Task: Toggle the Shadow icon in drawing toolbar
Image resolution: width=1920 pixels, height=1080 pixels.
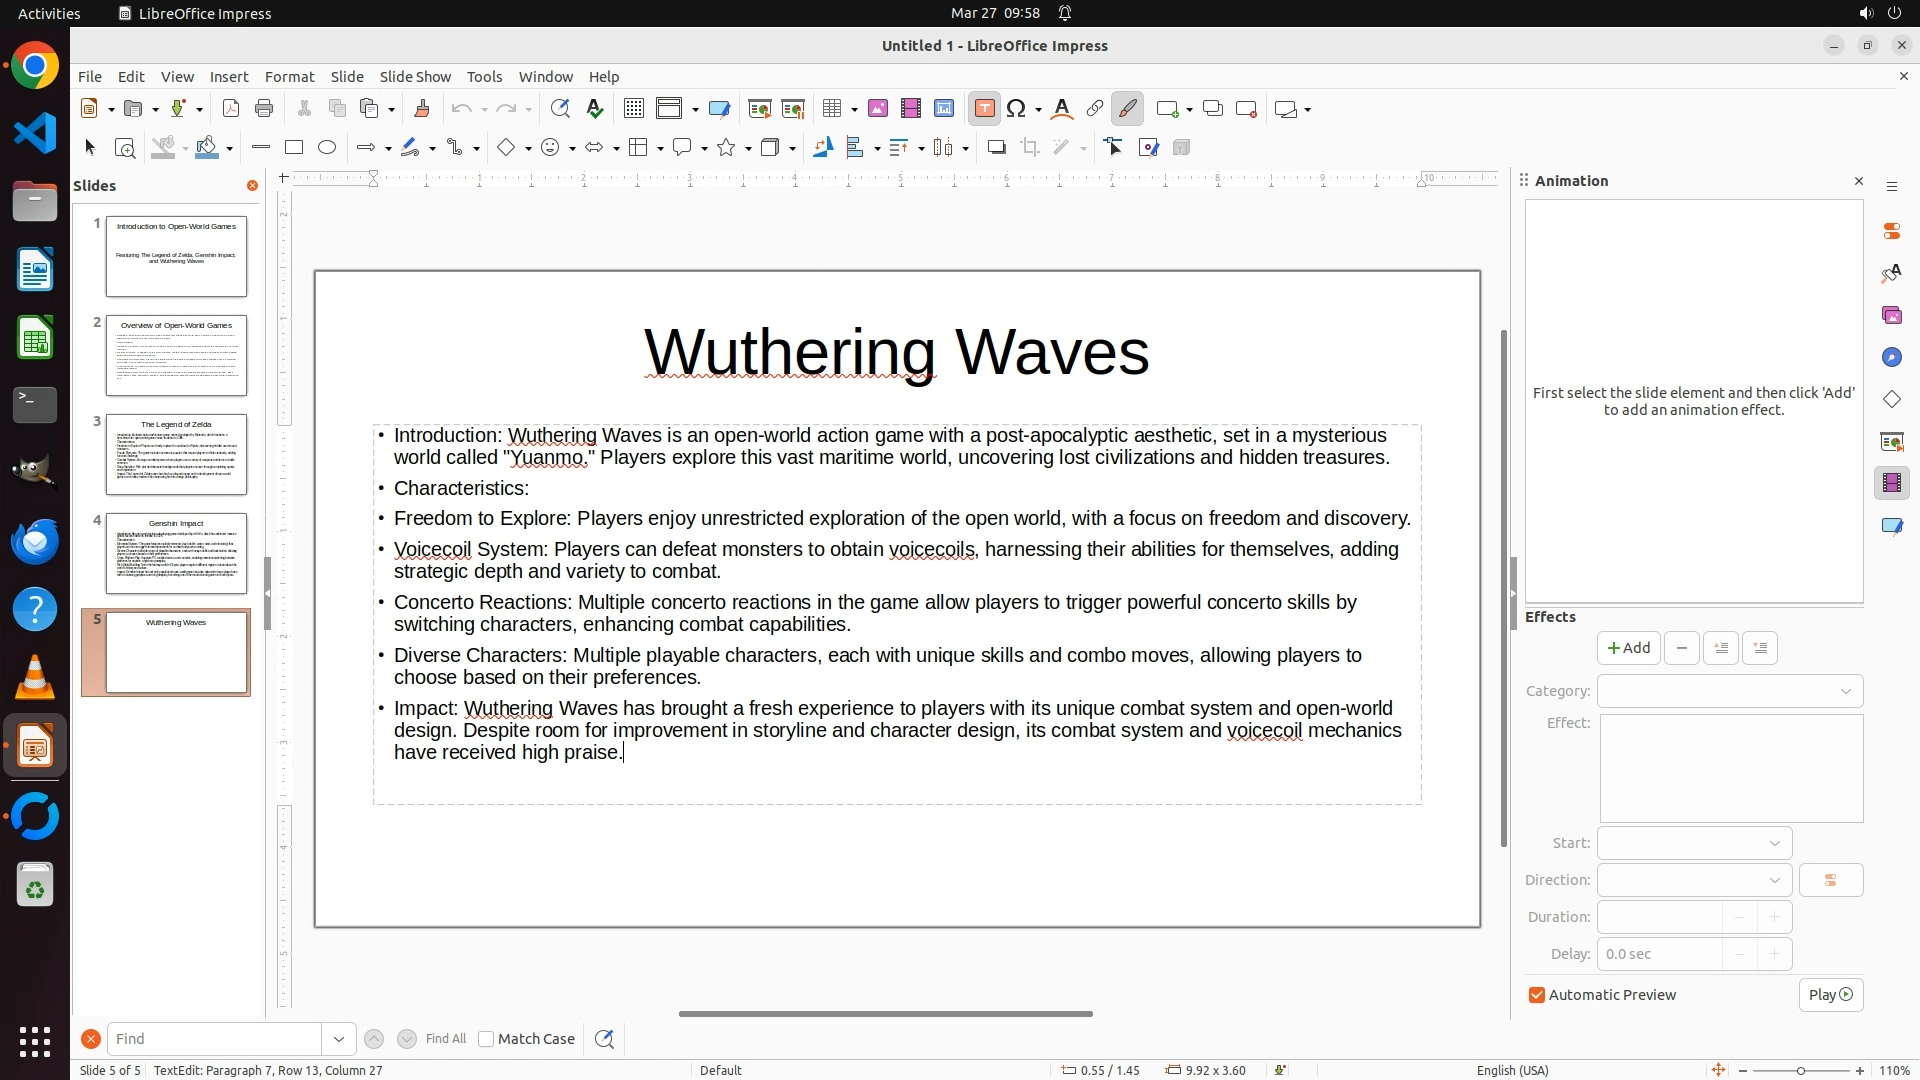Action: [x=996, y=148]
